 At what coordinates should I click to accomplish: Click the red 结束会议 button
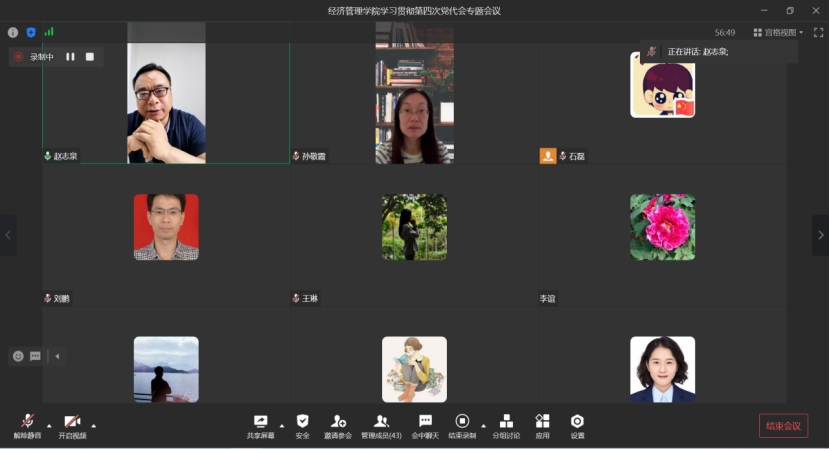click(783, 426)
